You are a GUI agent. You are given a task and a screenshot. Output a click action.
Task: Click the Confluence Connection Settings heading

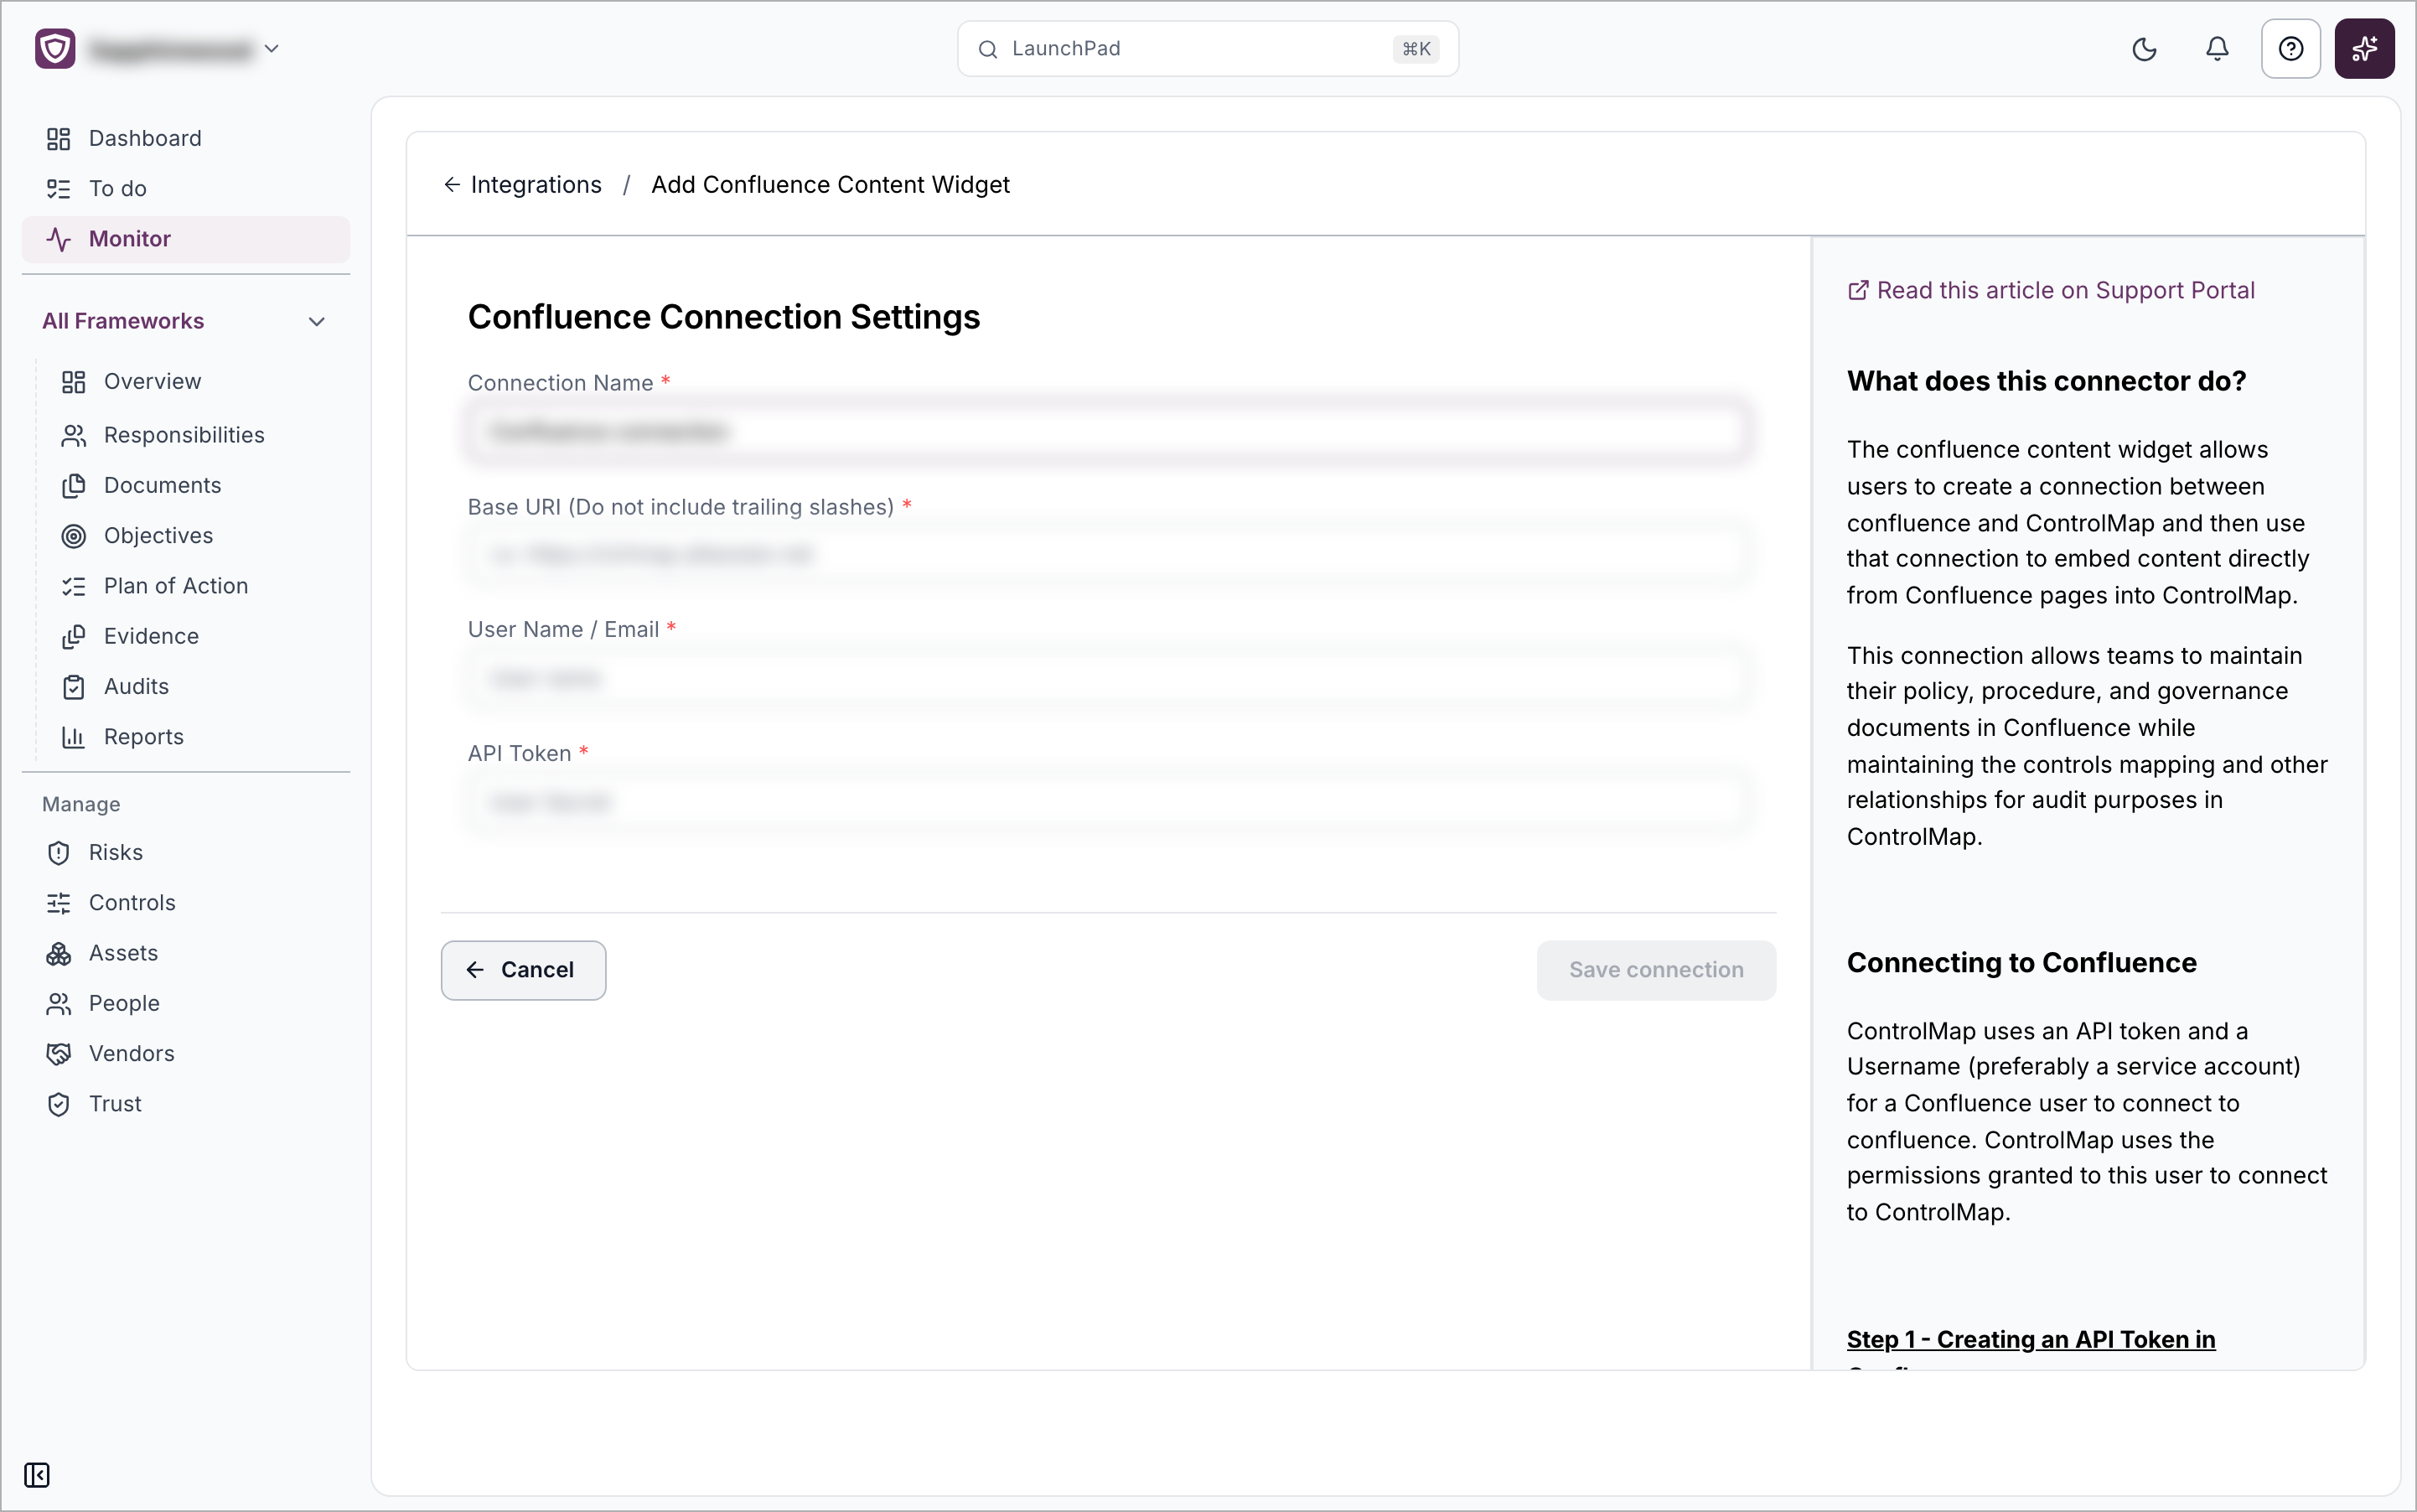[724, 317]
